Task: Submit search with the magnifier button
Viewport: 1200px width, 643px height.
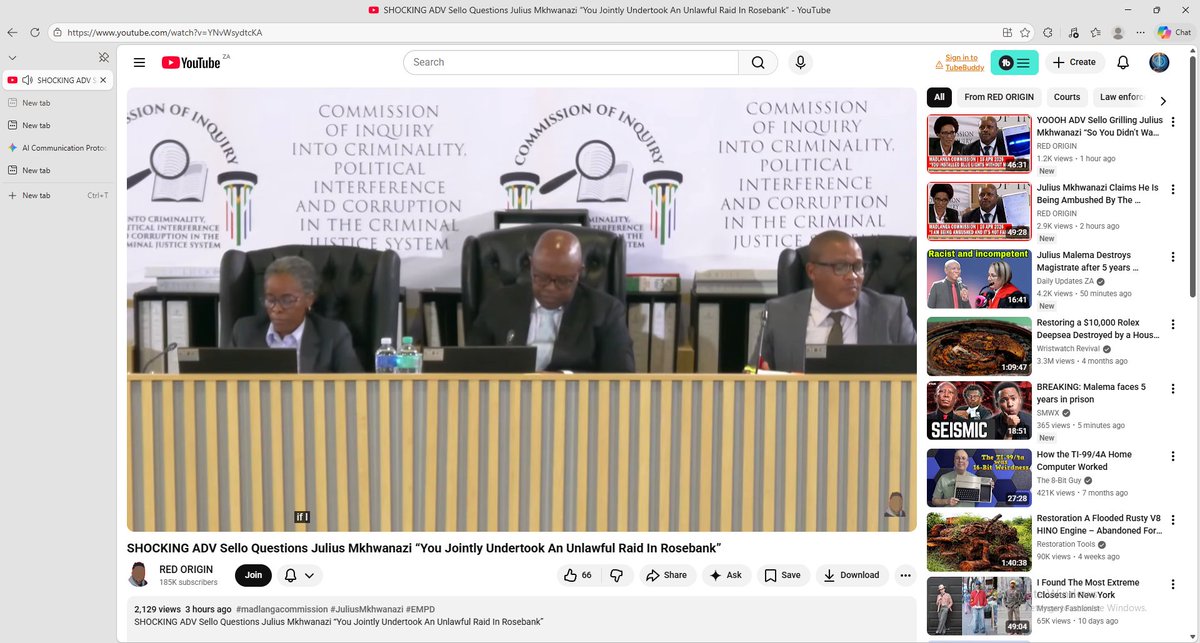Action: [x=758, y=62]
